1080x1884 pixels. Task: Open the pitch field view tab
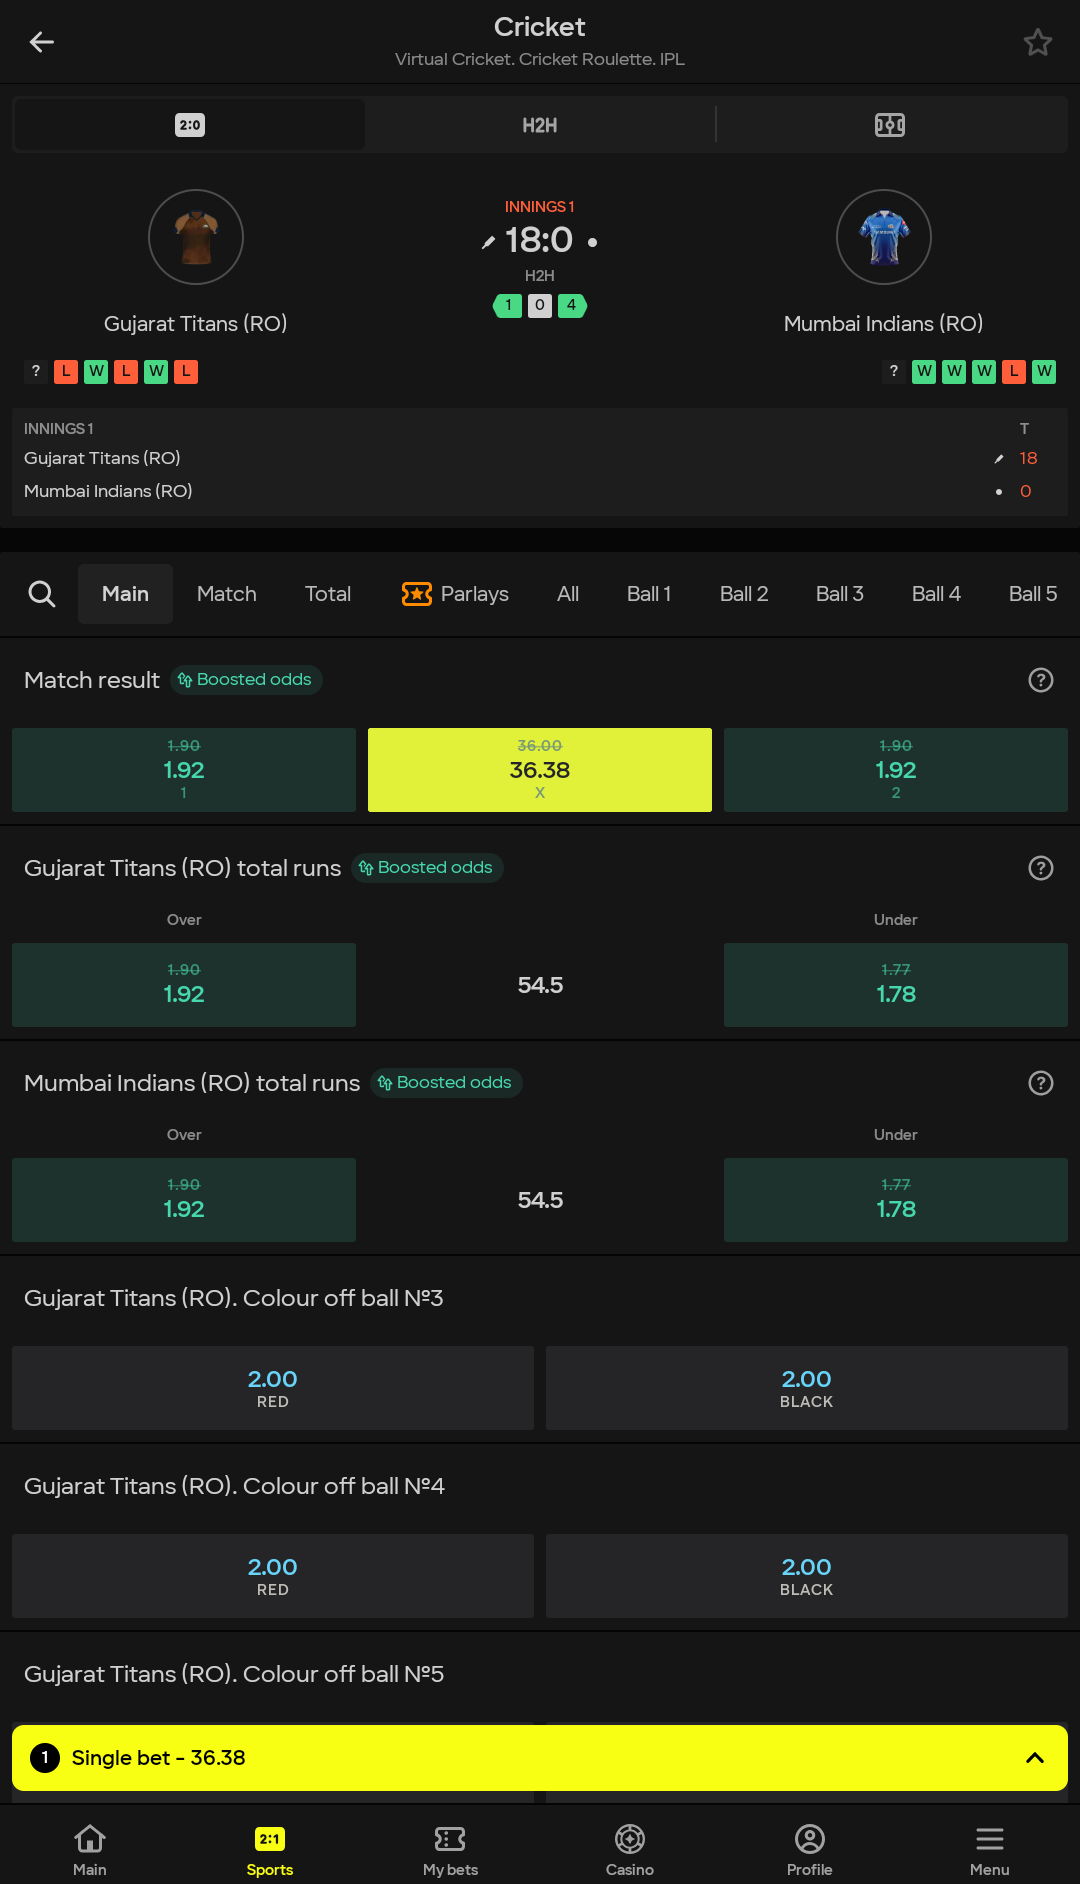pos(890,125)
